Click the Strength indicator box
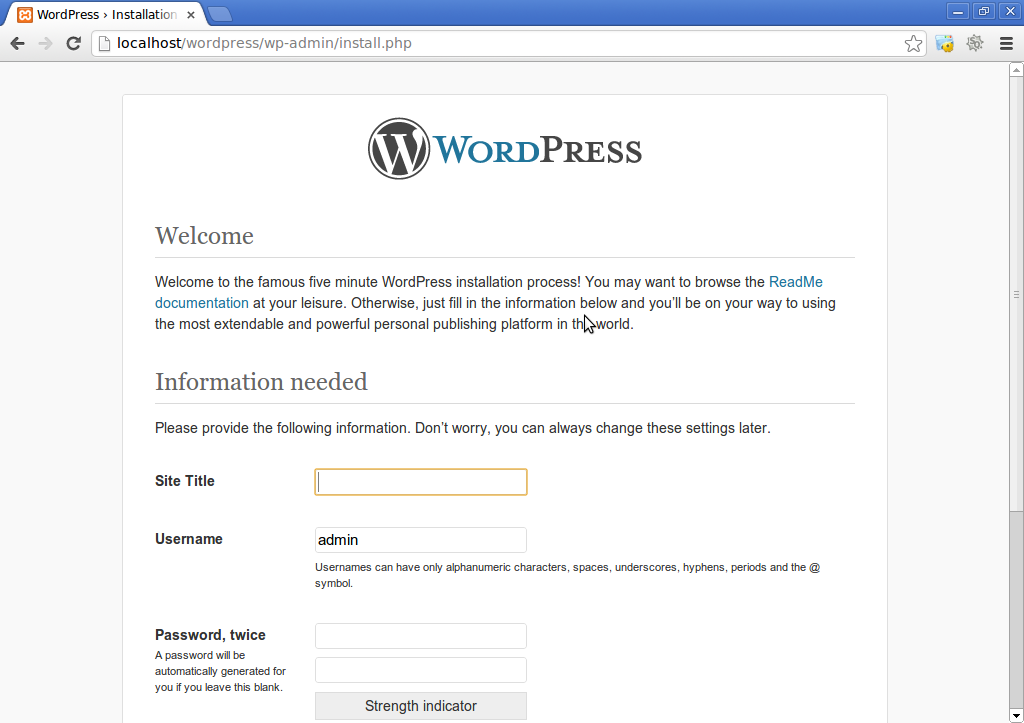 [x=421, y=706]
